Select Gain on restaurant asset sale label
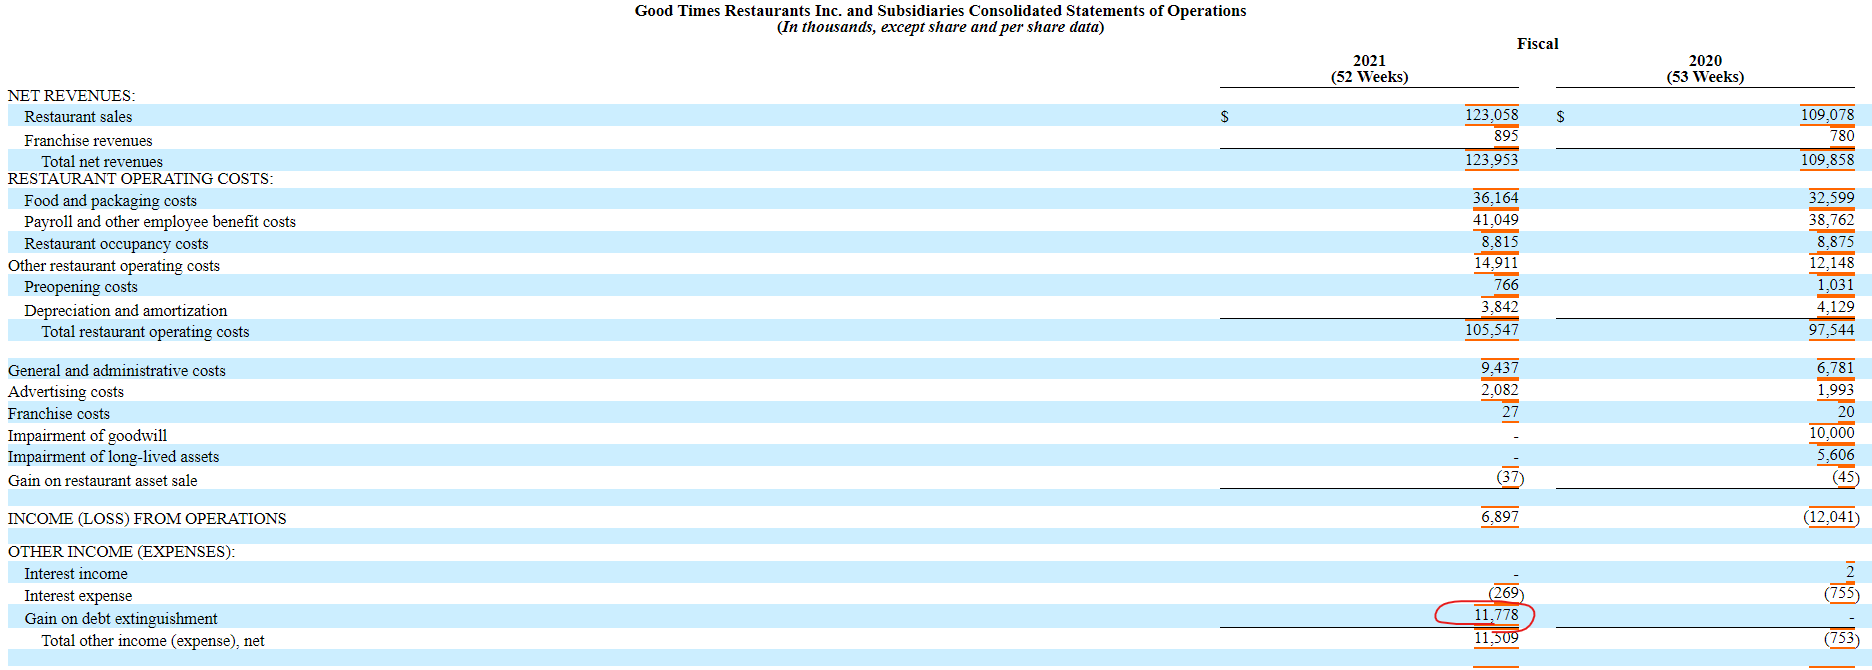The image size is (1872, 670). 103,481
